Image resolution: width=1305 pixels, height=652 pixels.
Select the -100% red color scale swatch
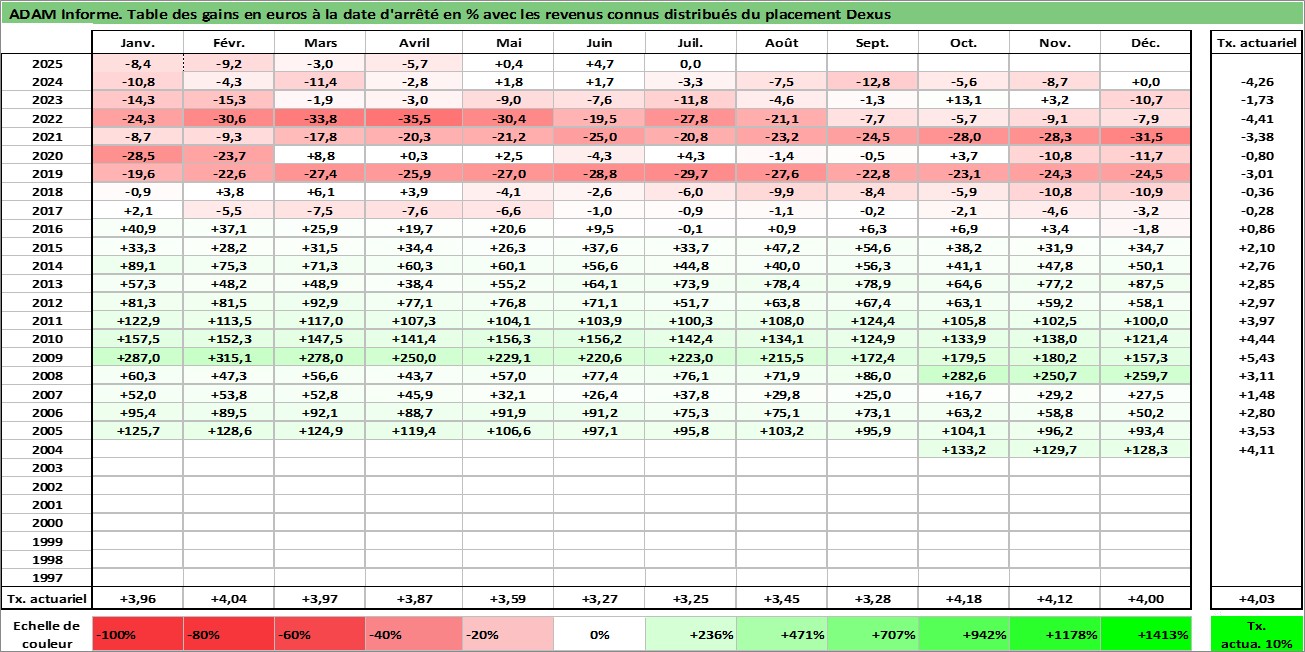(x=137, y=634)
